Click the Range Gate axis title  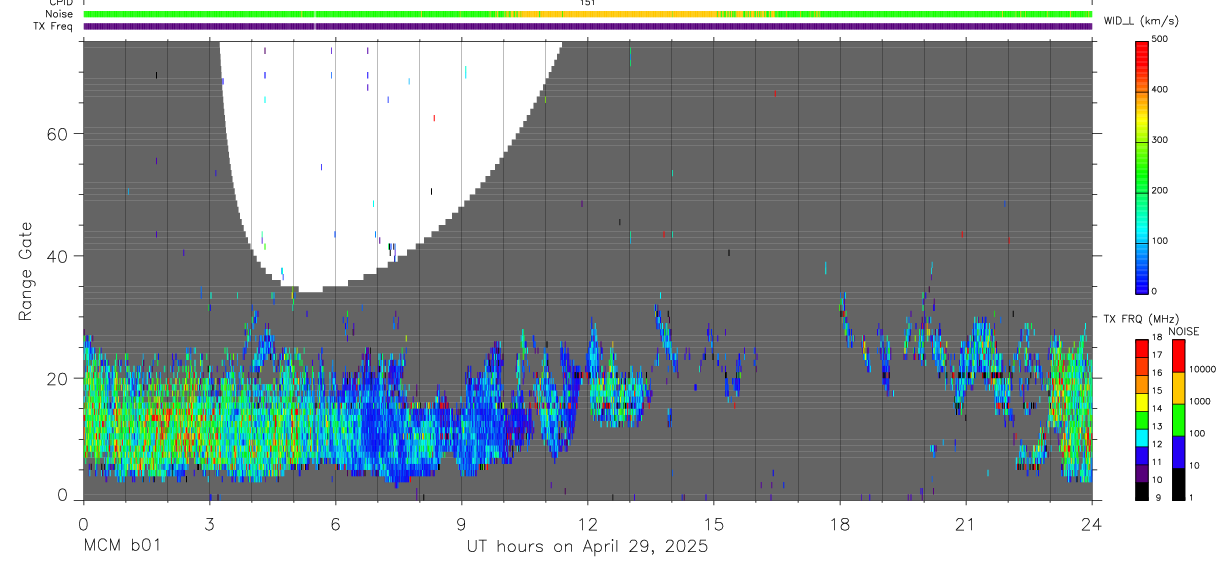click(x=25, y=270)
